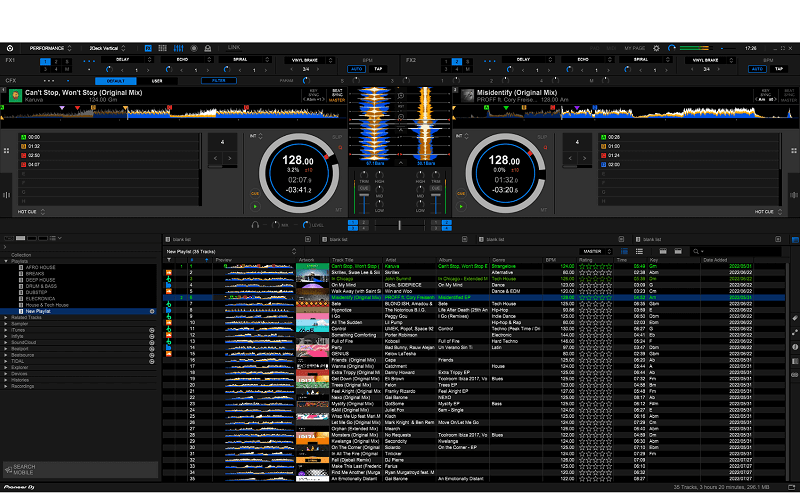Assign FX1 to deck 2
Screen dimensions: 800x498
pos(56,62)
